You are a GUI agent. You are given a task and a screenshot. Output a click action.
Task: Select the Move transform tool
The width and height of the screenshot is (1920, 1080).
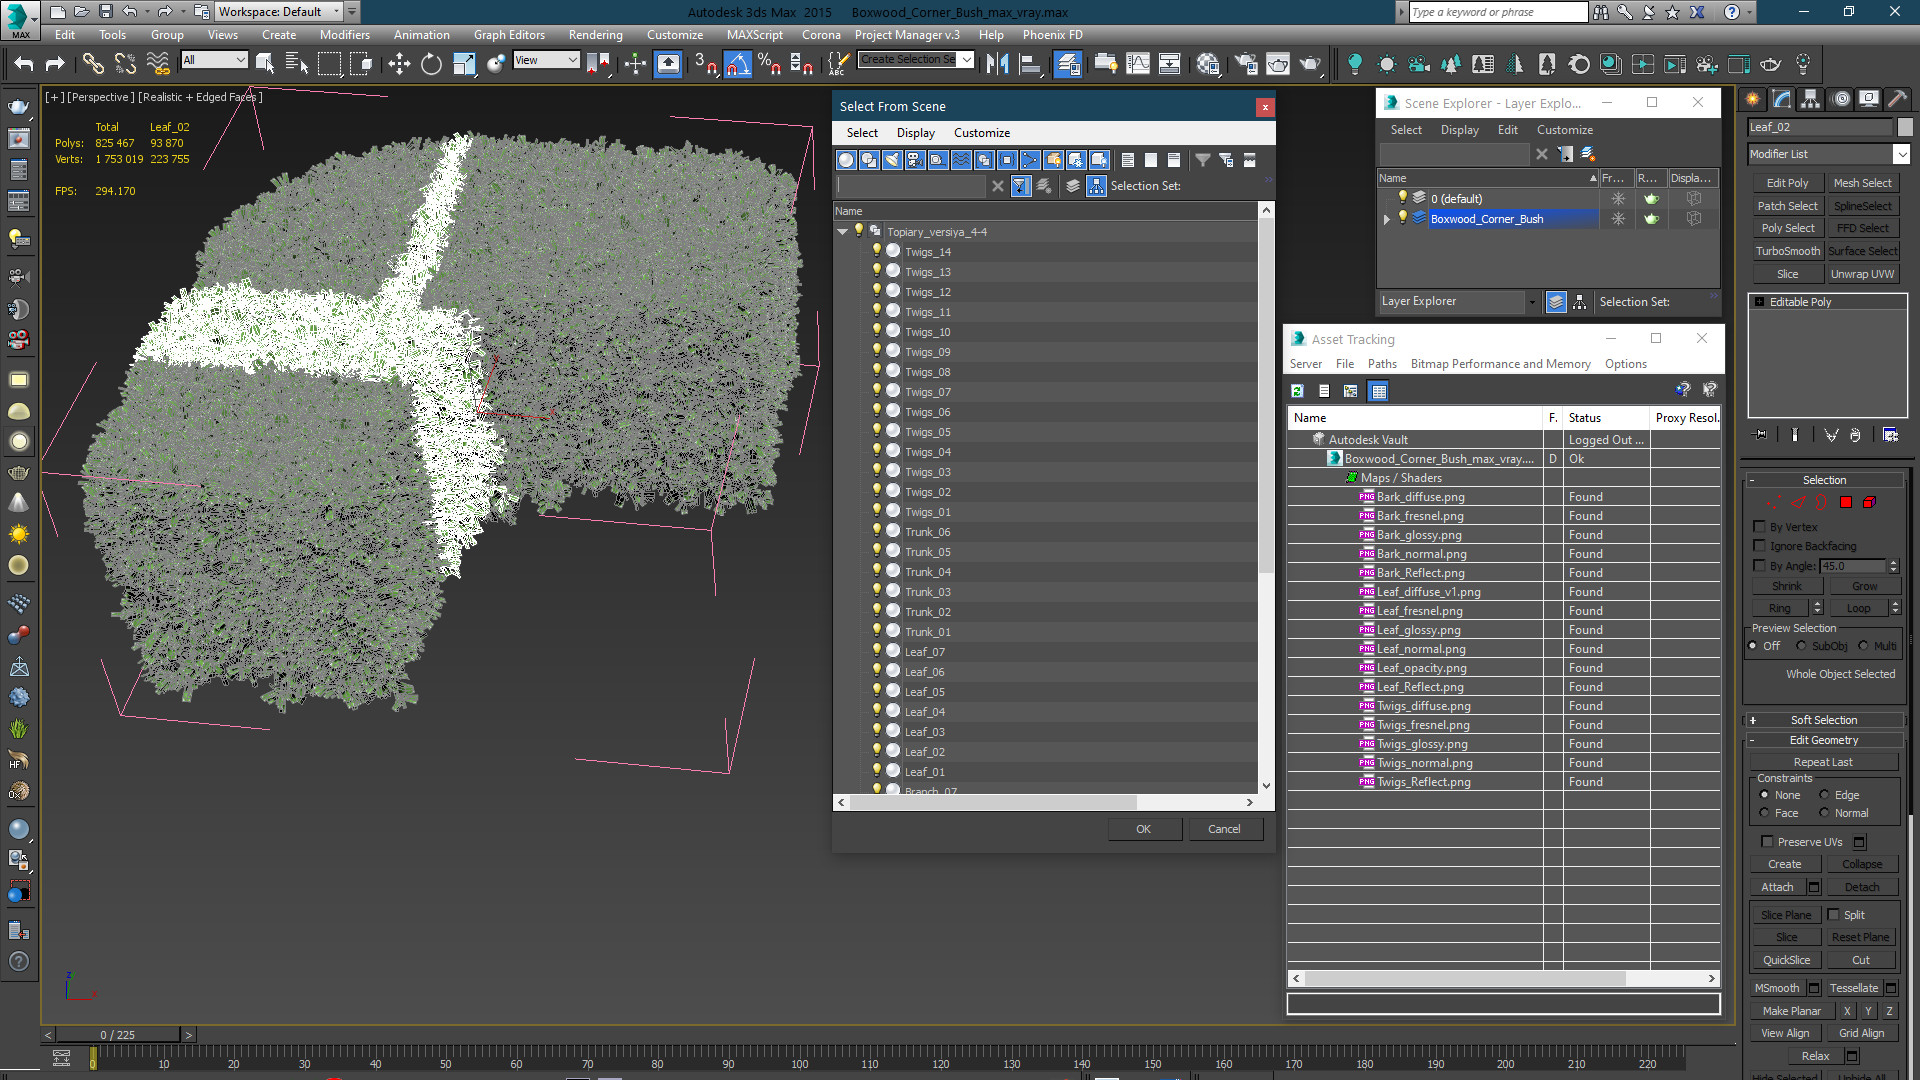click(x=399, y=64)
